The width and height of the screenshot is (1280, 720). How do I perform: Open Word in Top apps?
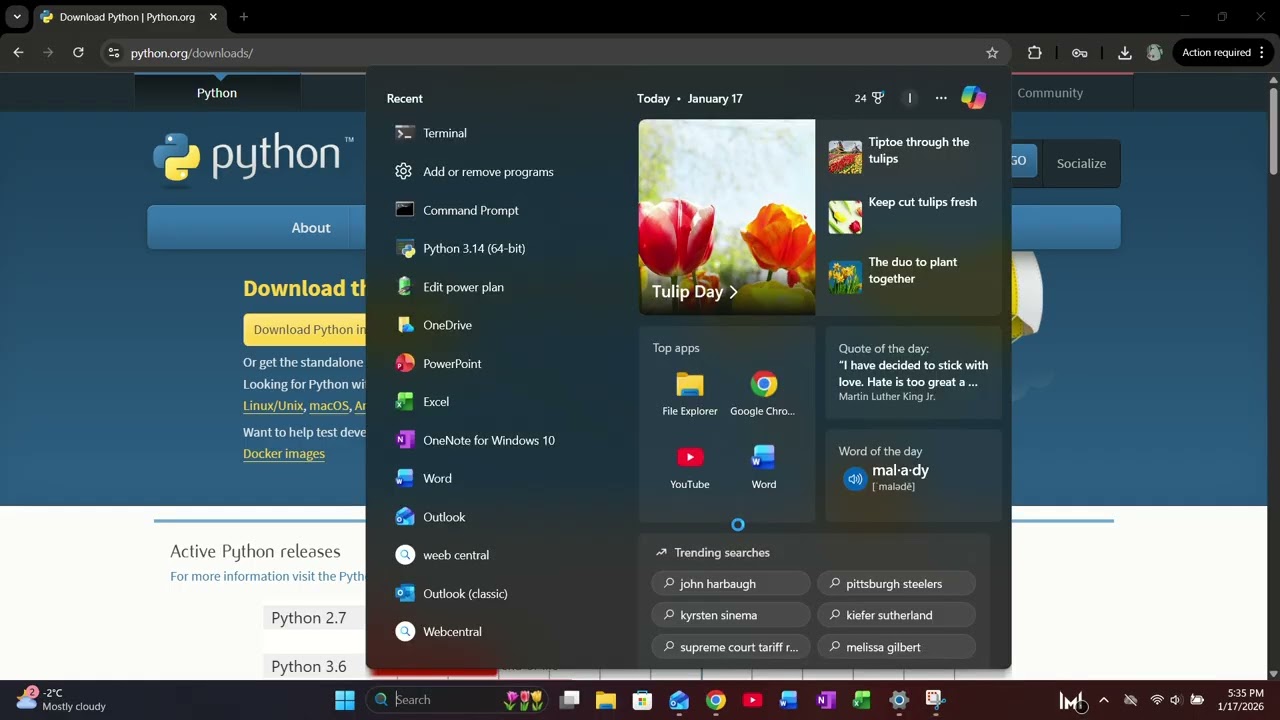(x=763, y=467)
